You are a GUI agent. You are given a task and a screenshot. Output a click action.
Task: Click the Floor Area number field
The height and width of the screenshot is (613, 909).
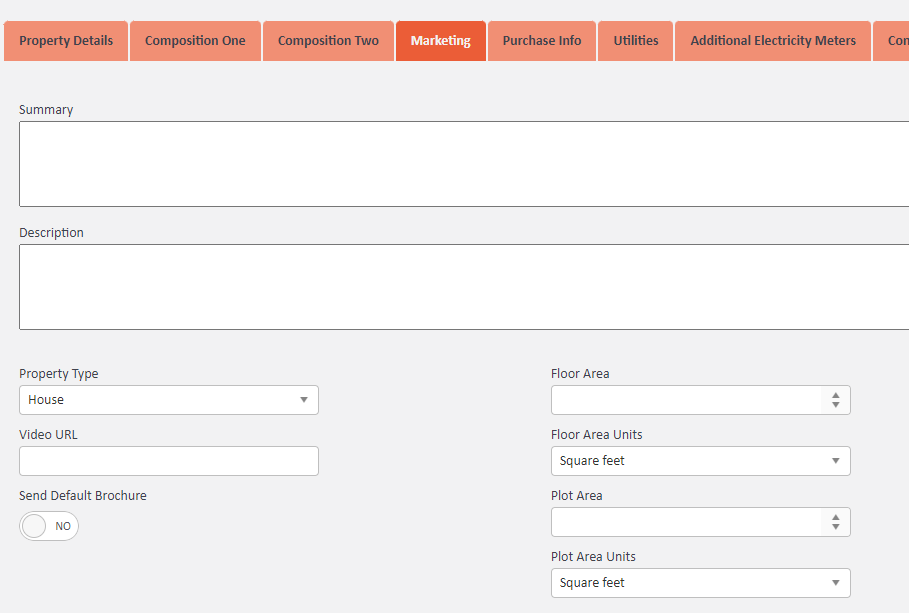point(686,400)
